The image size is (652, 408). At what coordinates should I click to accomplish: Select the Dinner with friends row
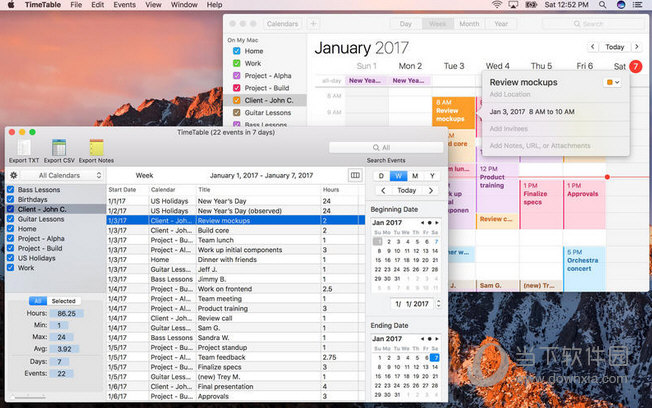pyautogui.click(x=236, y=260)
